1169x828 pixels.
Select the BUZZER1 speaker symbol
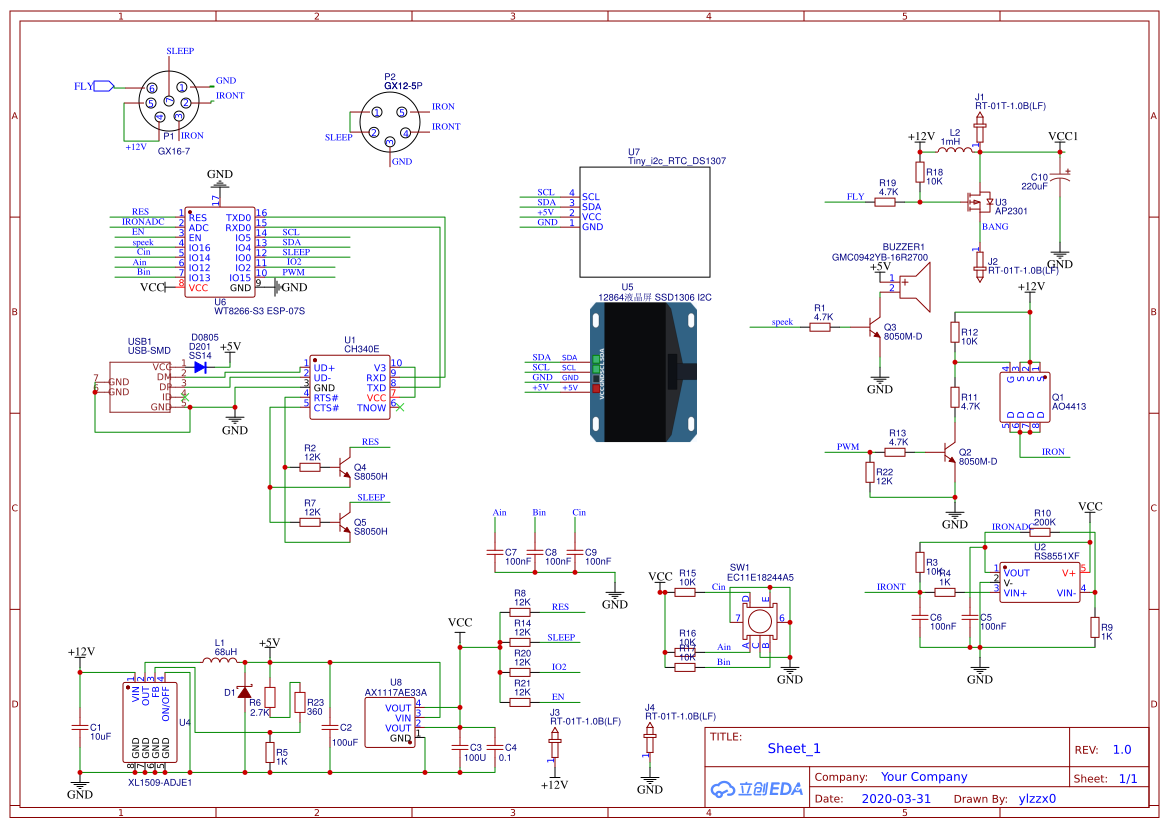tap(915, 288)
